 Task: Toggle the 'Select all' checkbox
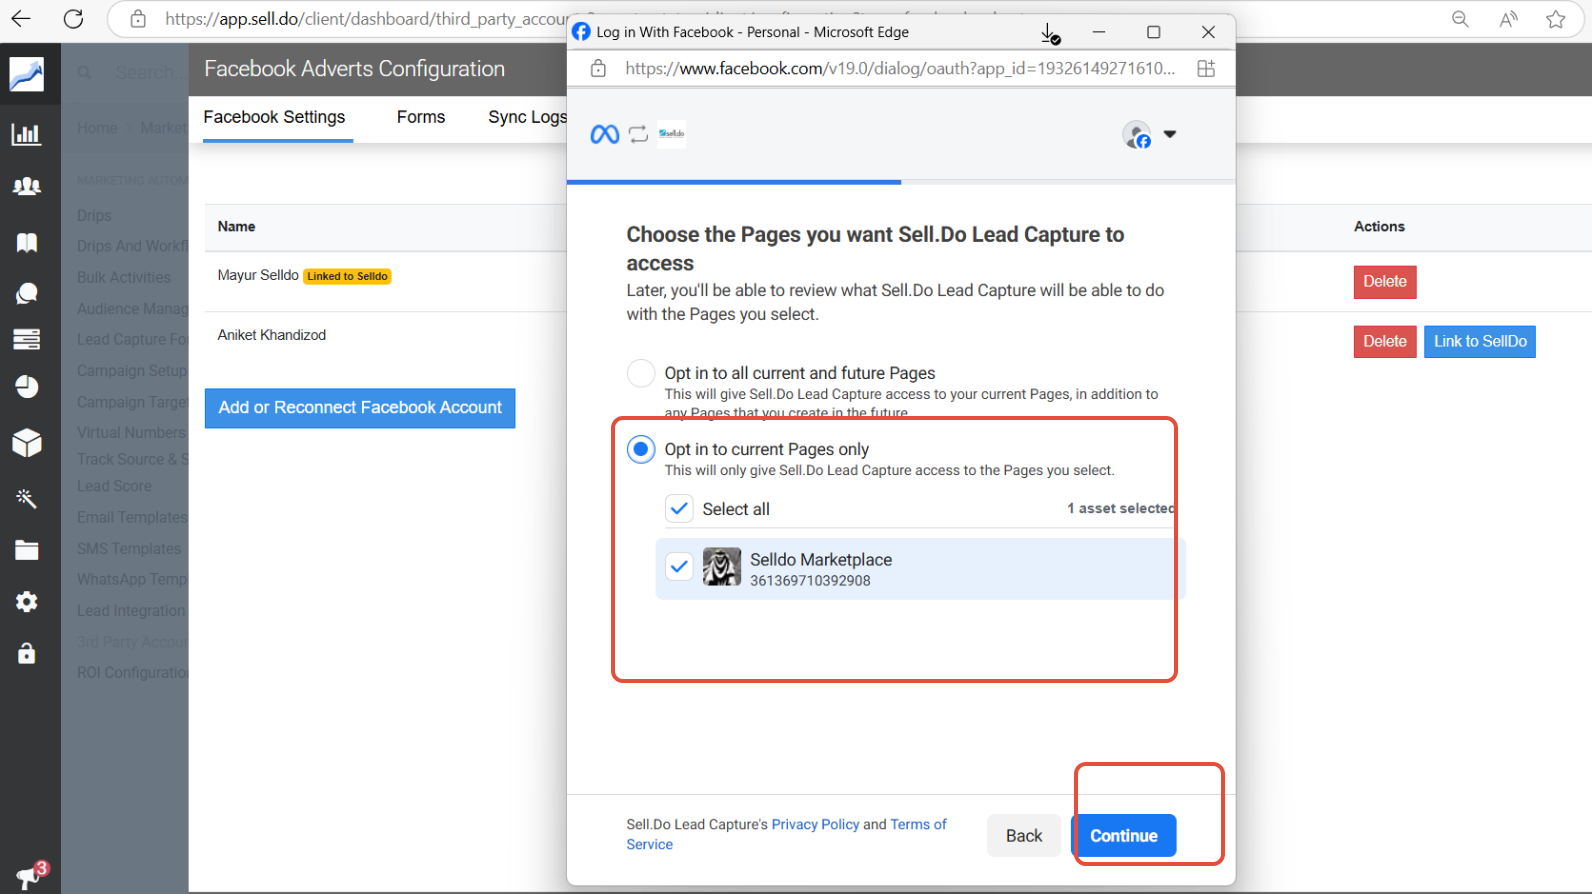(x=679, y=508)
